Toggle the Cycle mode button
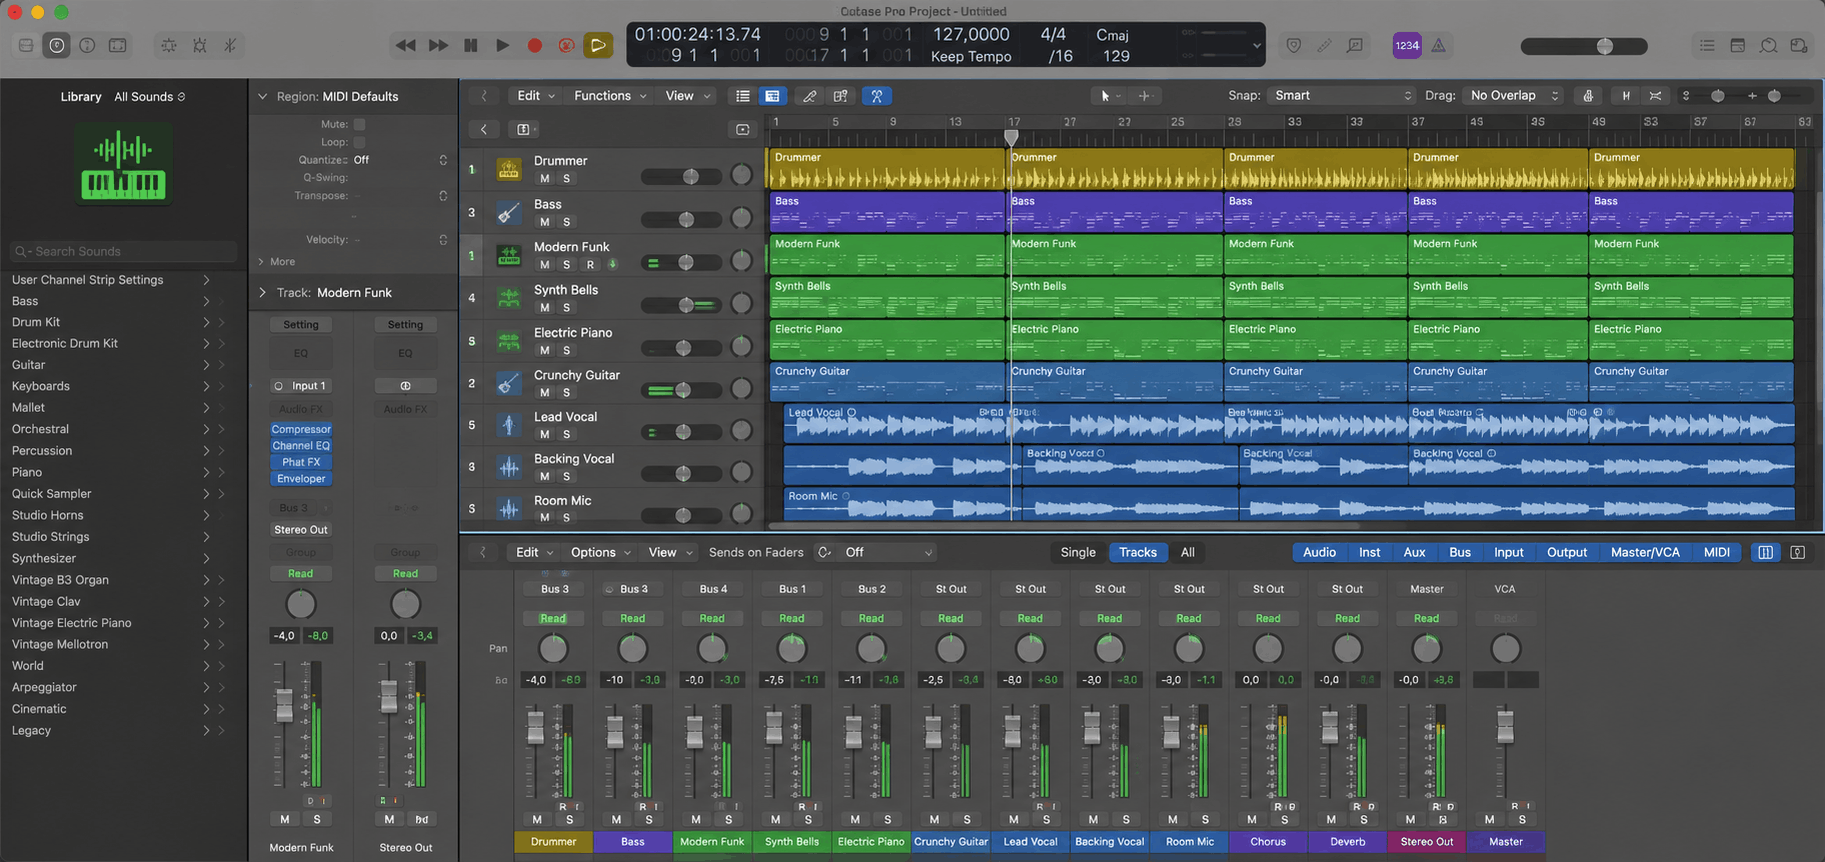The height and width of the screenshot is (862, 1825). [598, 45]
